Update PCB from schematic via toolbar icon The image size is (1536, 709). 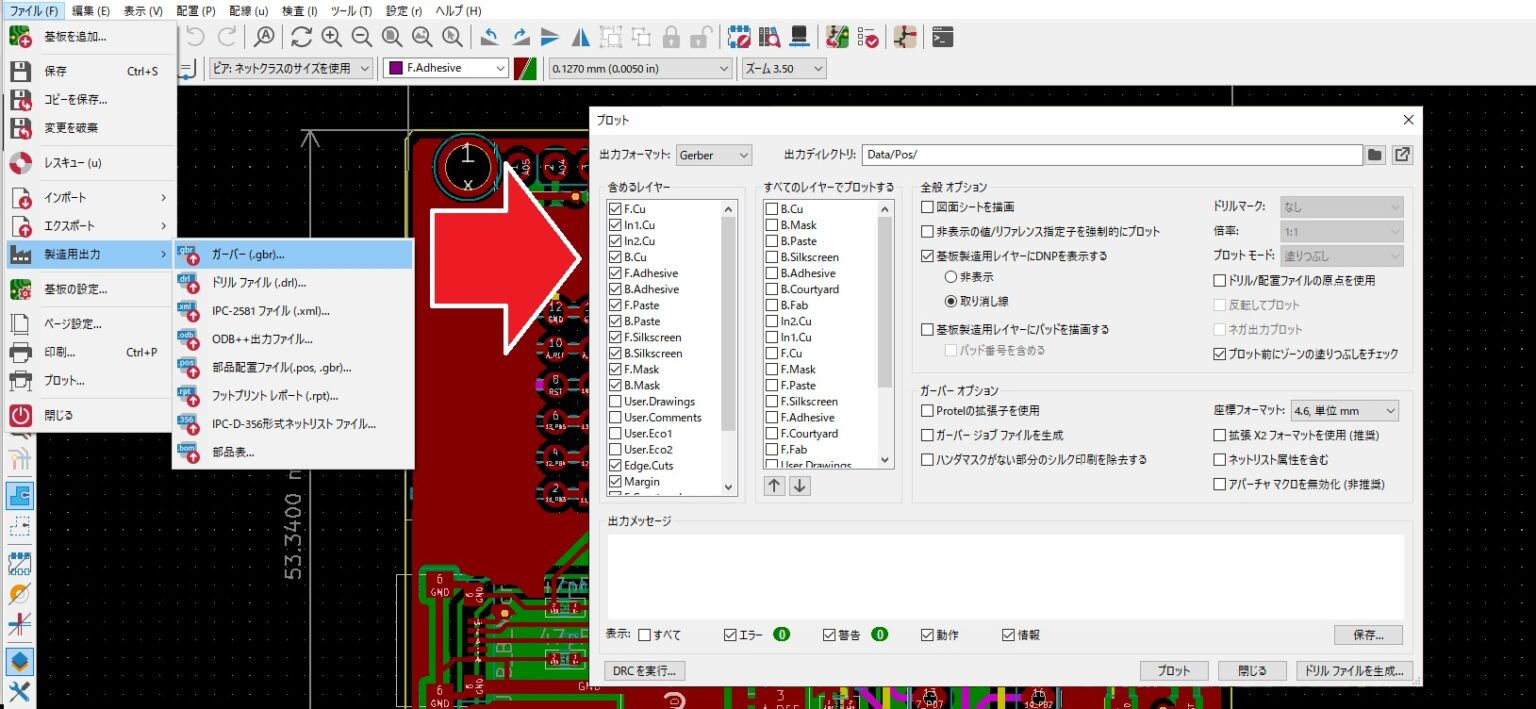[x=835, y=37]
